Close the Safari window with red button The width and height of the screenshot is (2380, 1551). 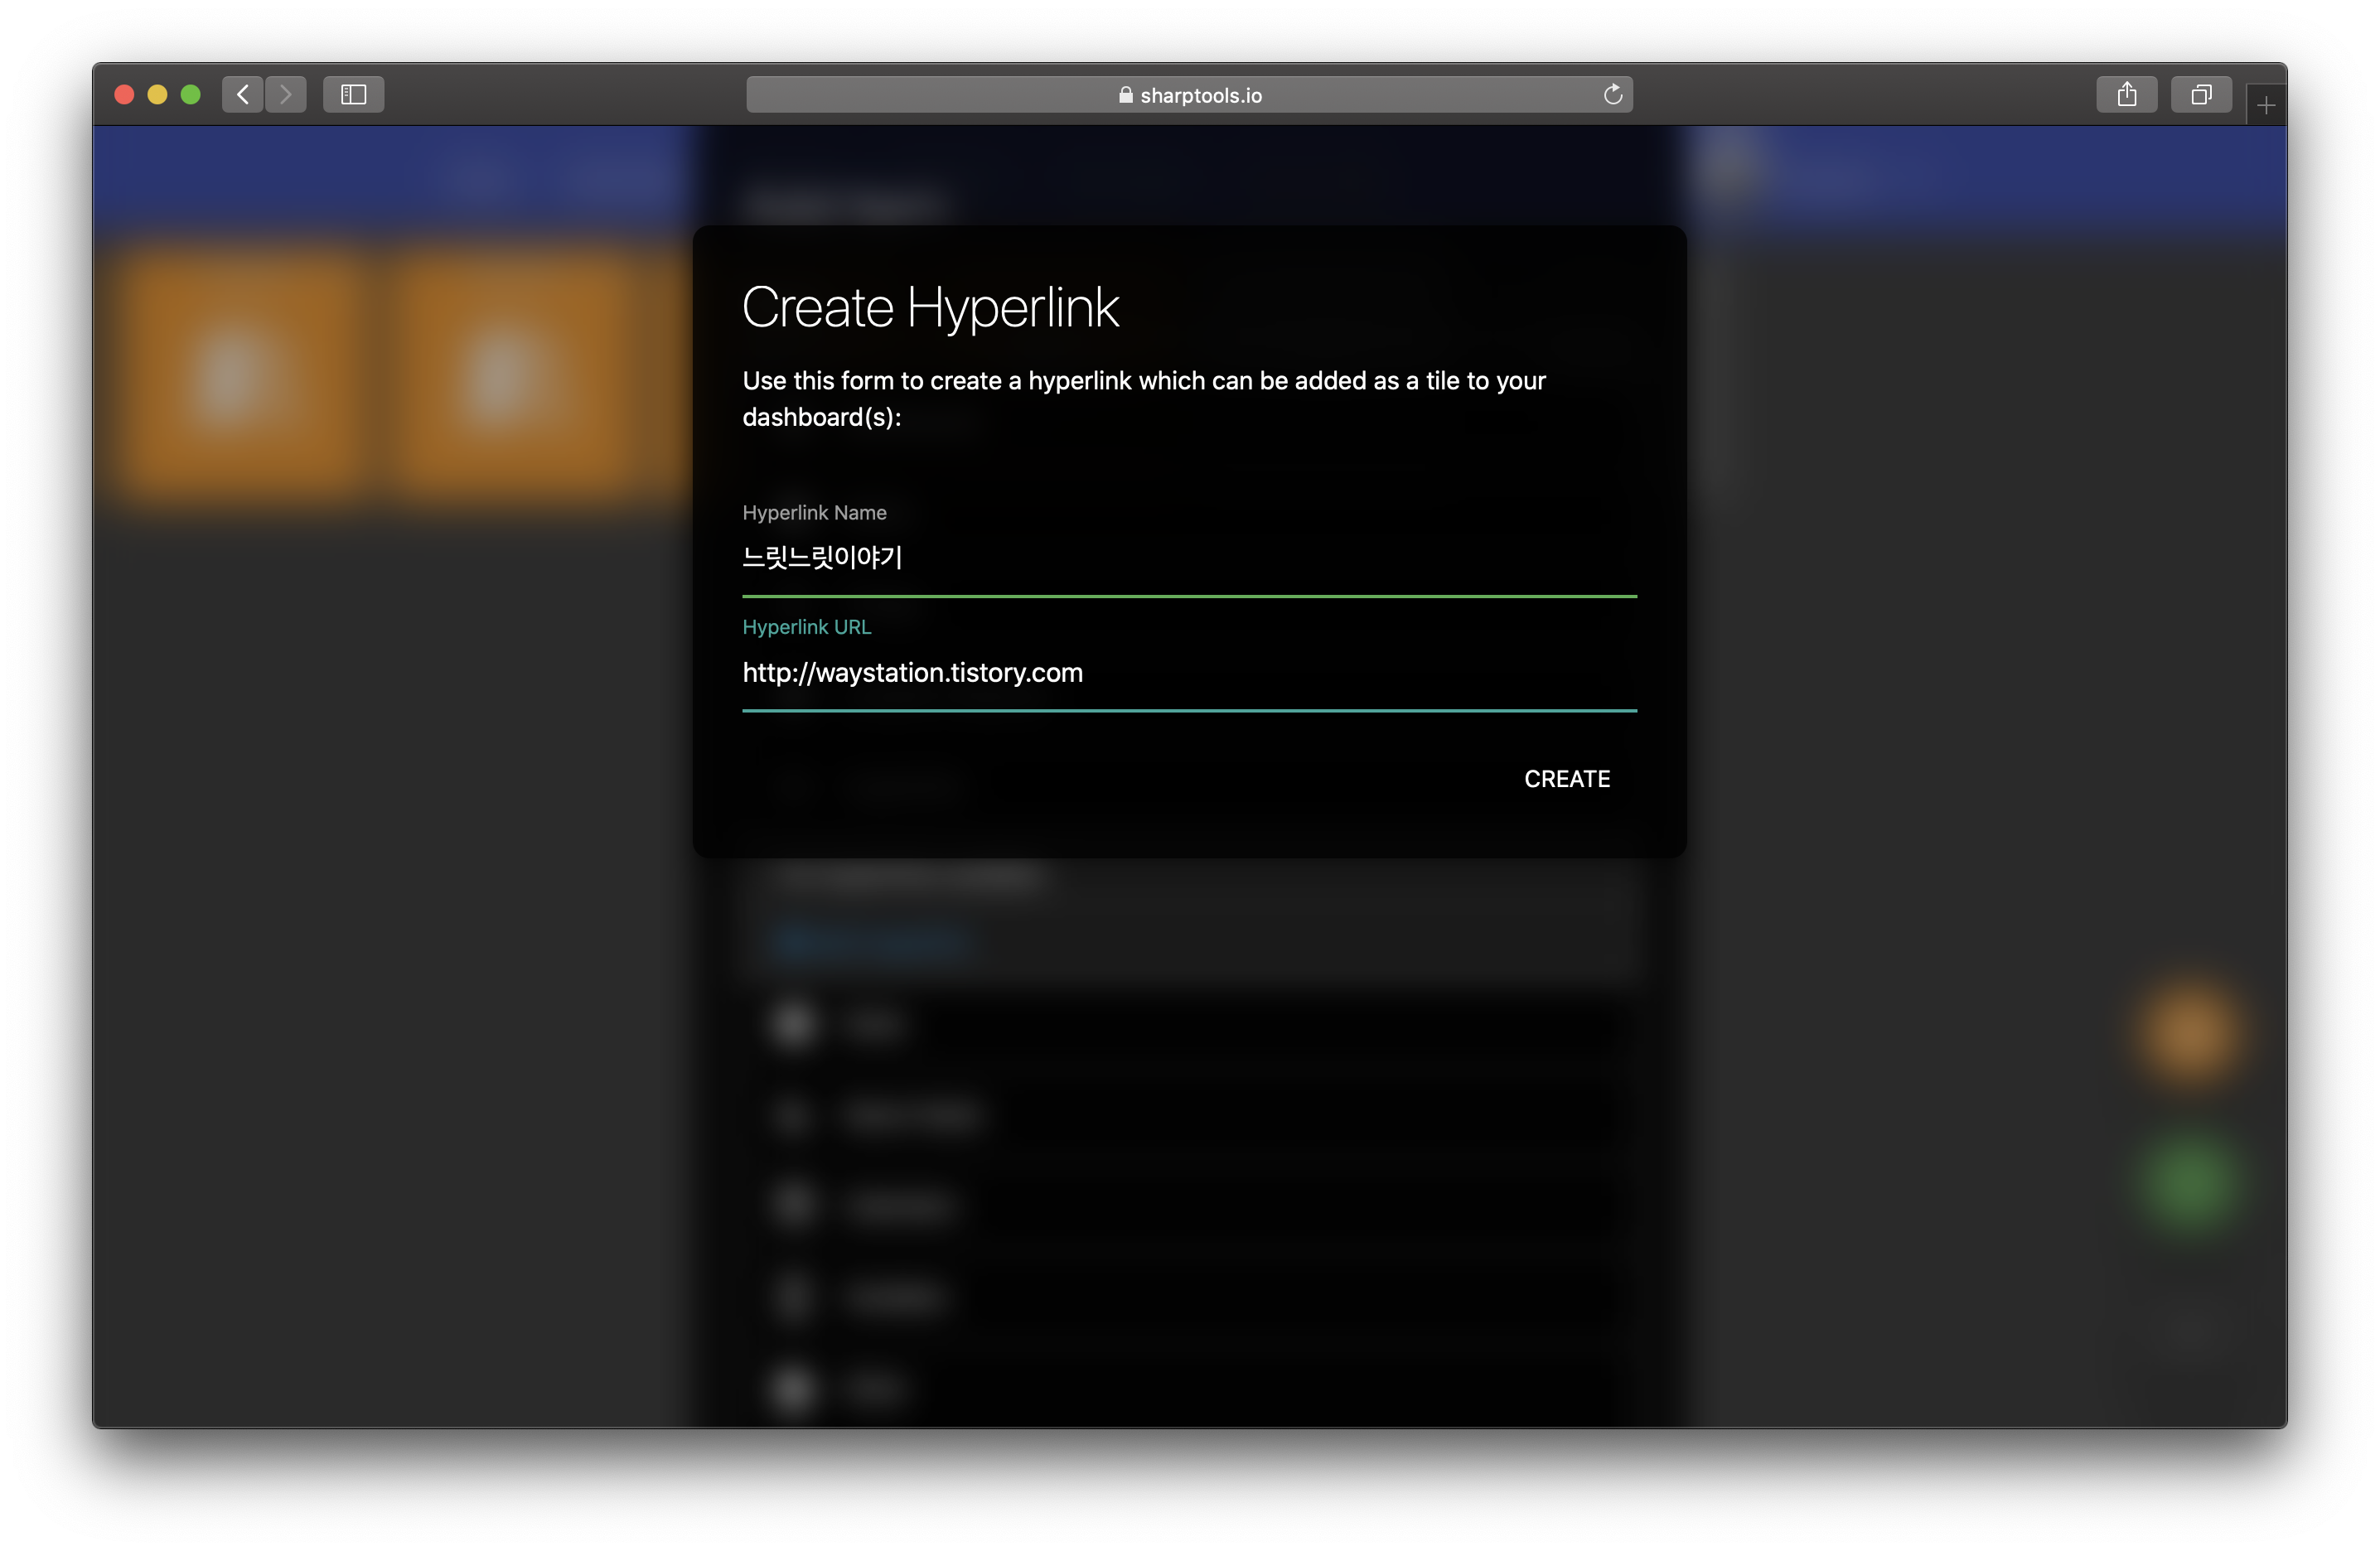click(x=124, y=94)
